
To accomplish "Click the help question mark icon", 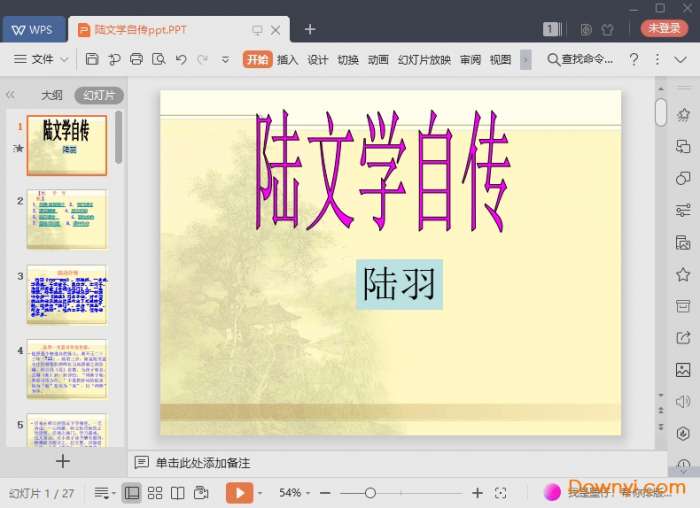I will (633, 60).
